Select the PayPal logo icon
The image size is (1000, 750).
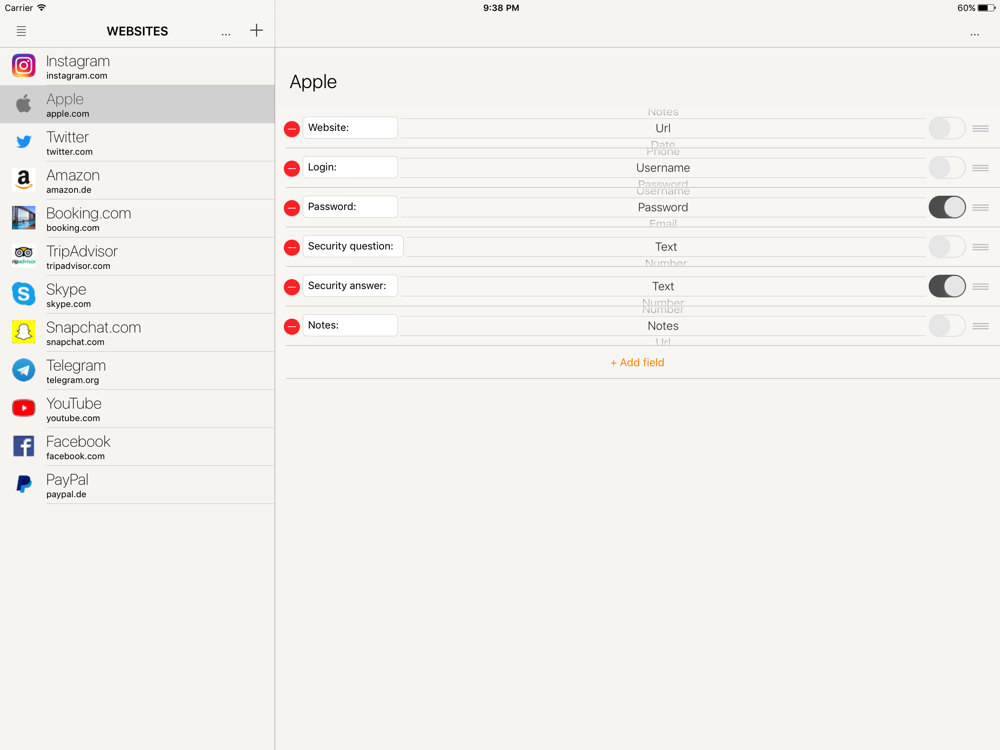(24, 484)
